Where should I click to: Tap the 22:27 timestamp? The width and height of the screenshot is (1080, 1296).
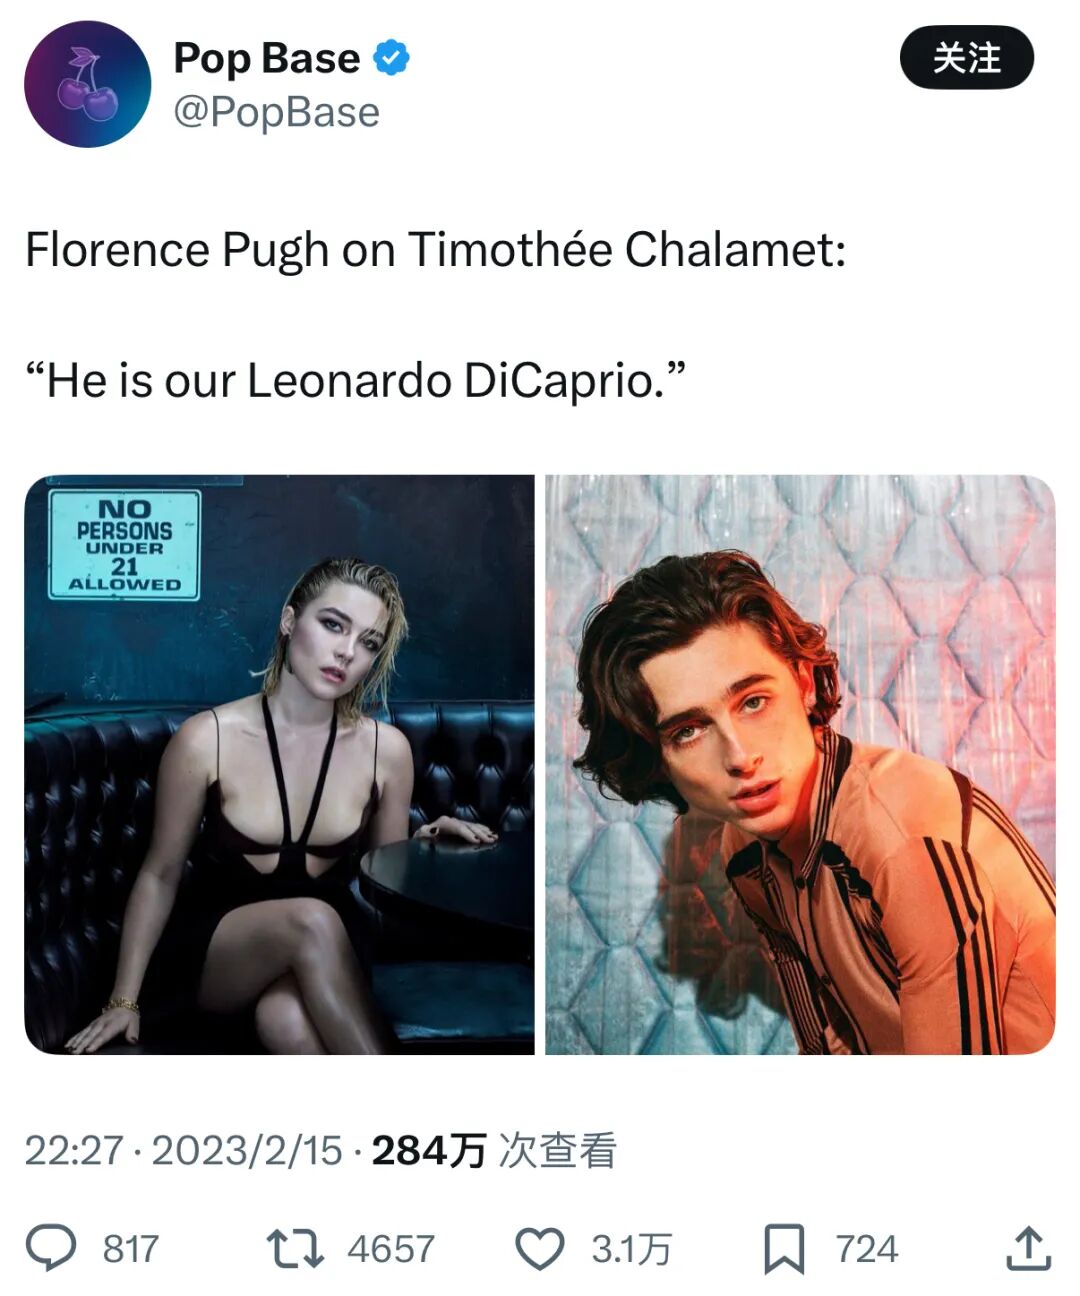coord(73,1150)
